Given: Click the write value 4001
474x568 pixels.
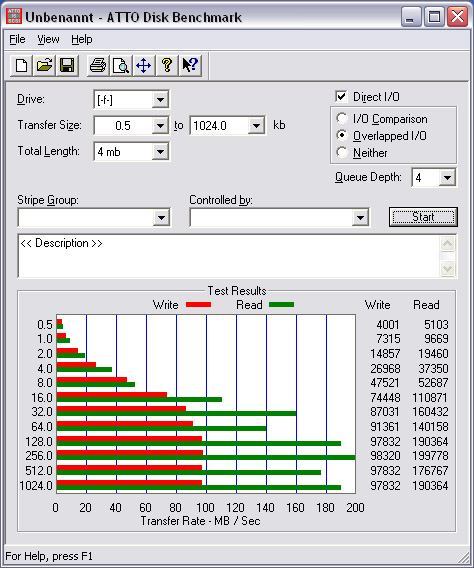Looking at the screenshot, I should click(387, 324).
